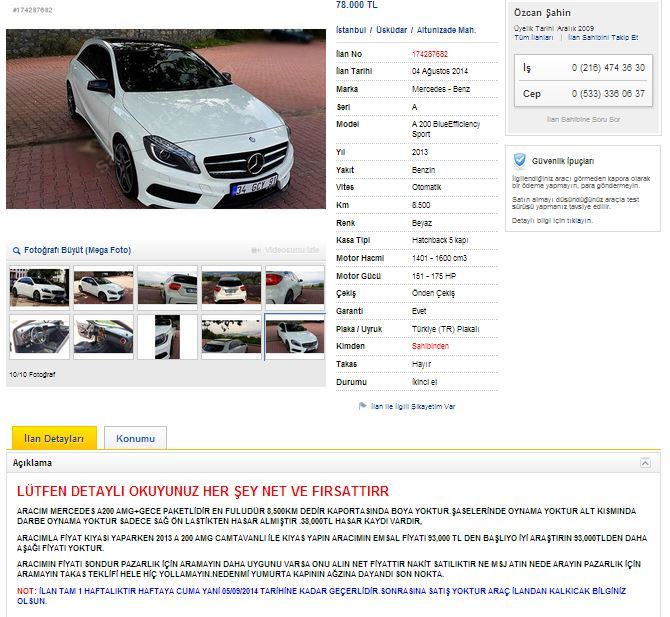Follow seller via İlan Sahibini Takip Et

[603, 38]
